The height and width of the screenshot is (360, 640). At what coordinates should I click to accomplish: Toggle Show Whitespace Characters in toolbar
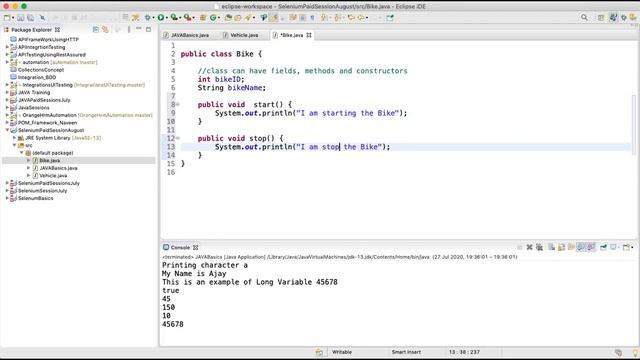(312, 18)
